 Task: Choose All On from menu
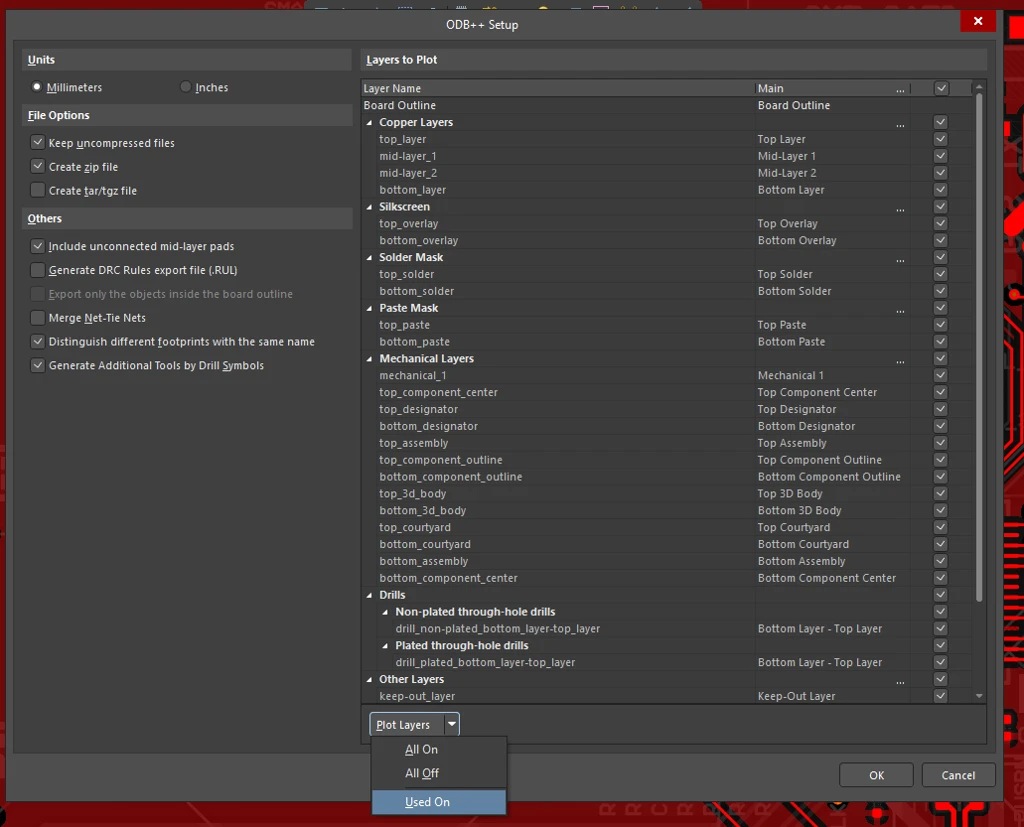pyautogui.click(x=439, y=749)
